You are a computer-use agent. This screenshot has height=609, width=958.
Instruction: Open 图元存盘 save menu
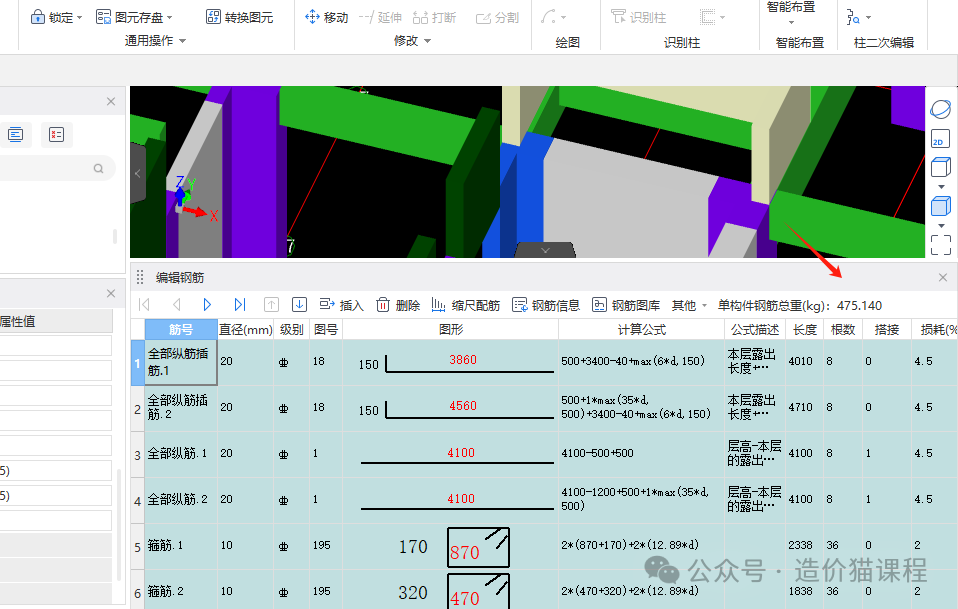point(134,17)
